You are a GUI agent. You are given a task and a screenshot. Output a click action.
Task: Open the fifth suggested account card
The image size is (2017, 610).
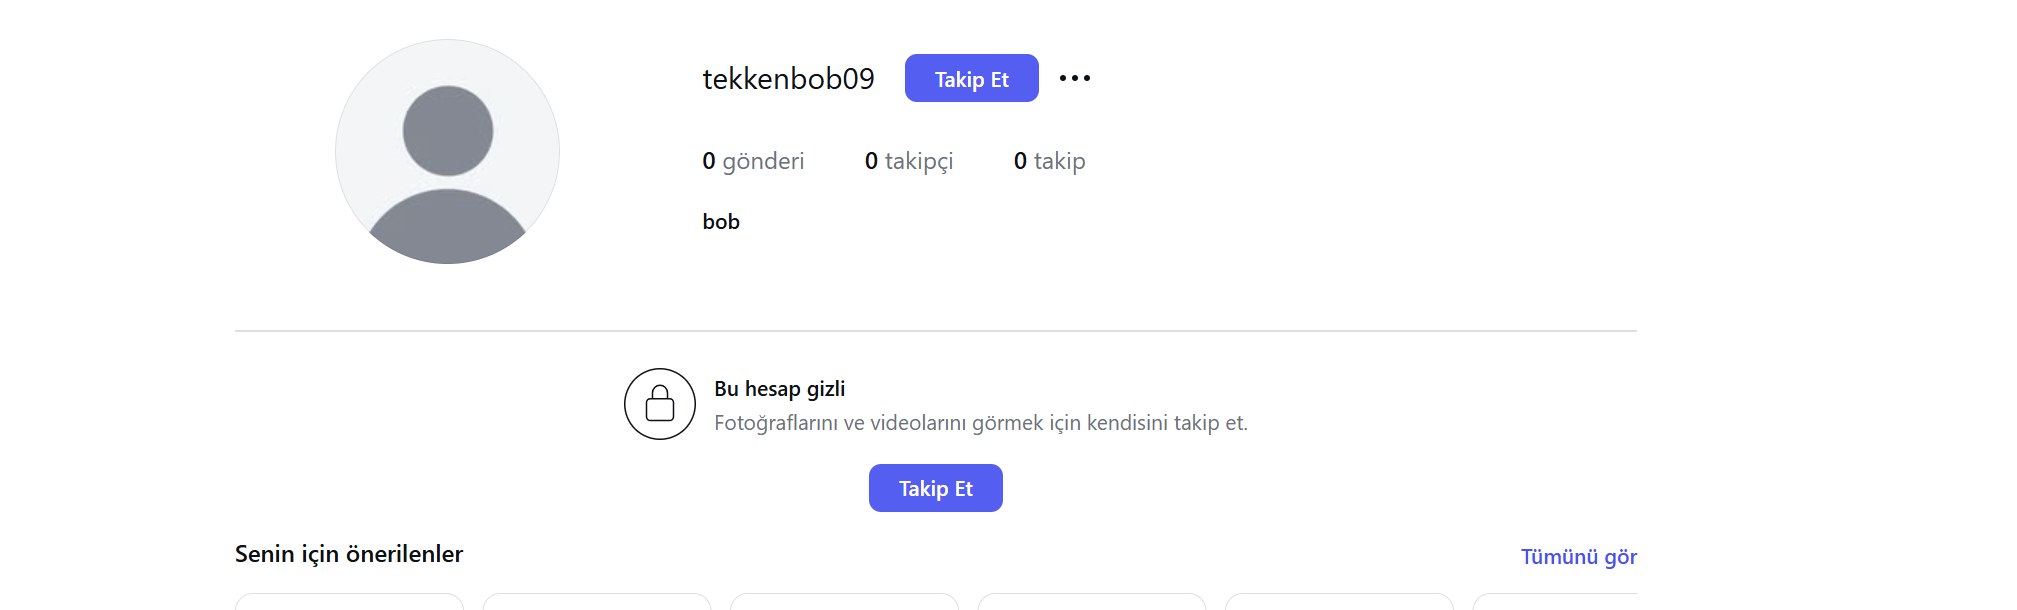pyautogui.click(x=1339, y=601)
